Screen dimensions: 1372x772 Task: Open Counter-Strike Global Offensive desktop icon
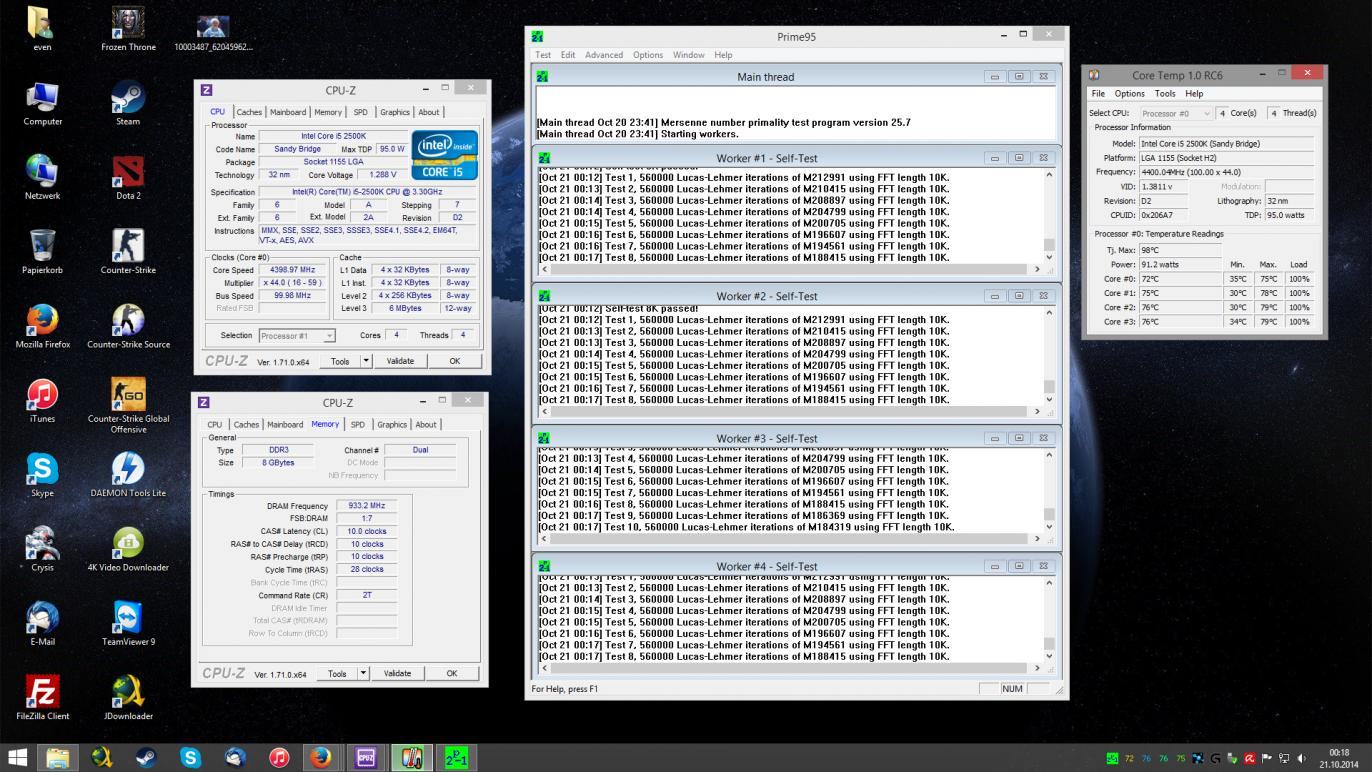click(x=128, y=405)
